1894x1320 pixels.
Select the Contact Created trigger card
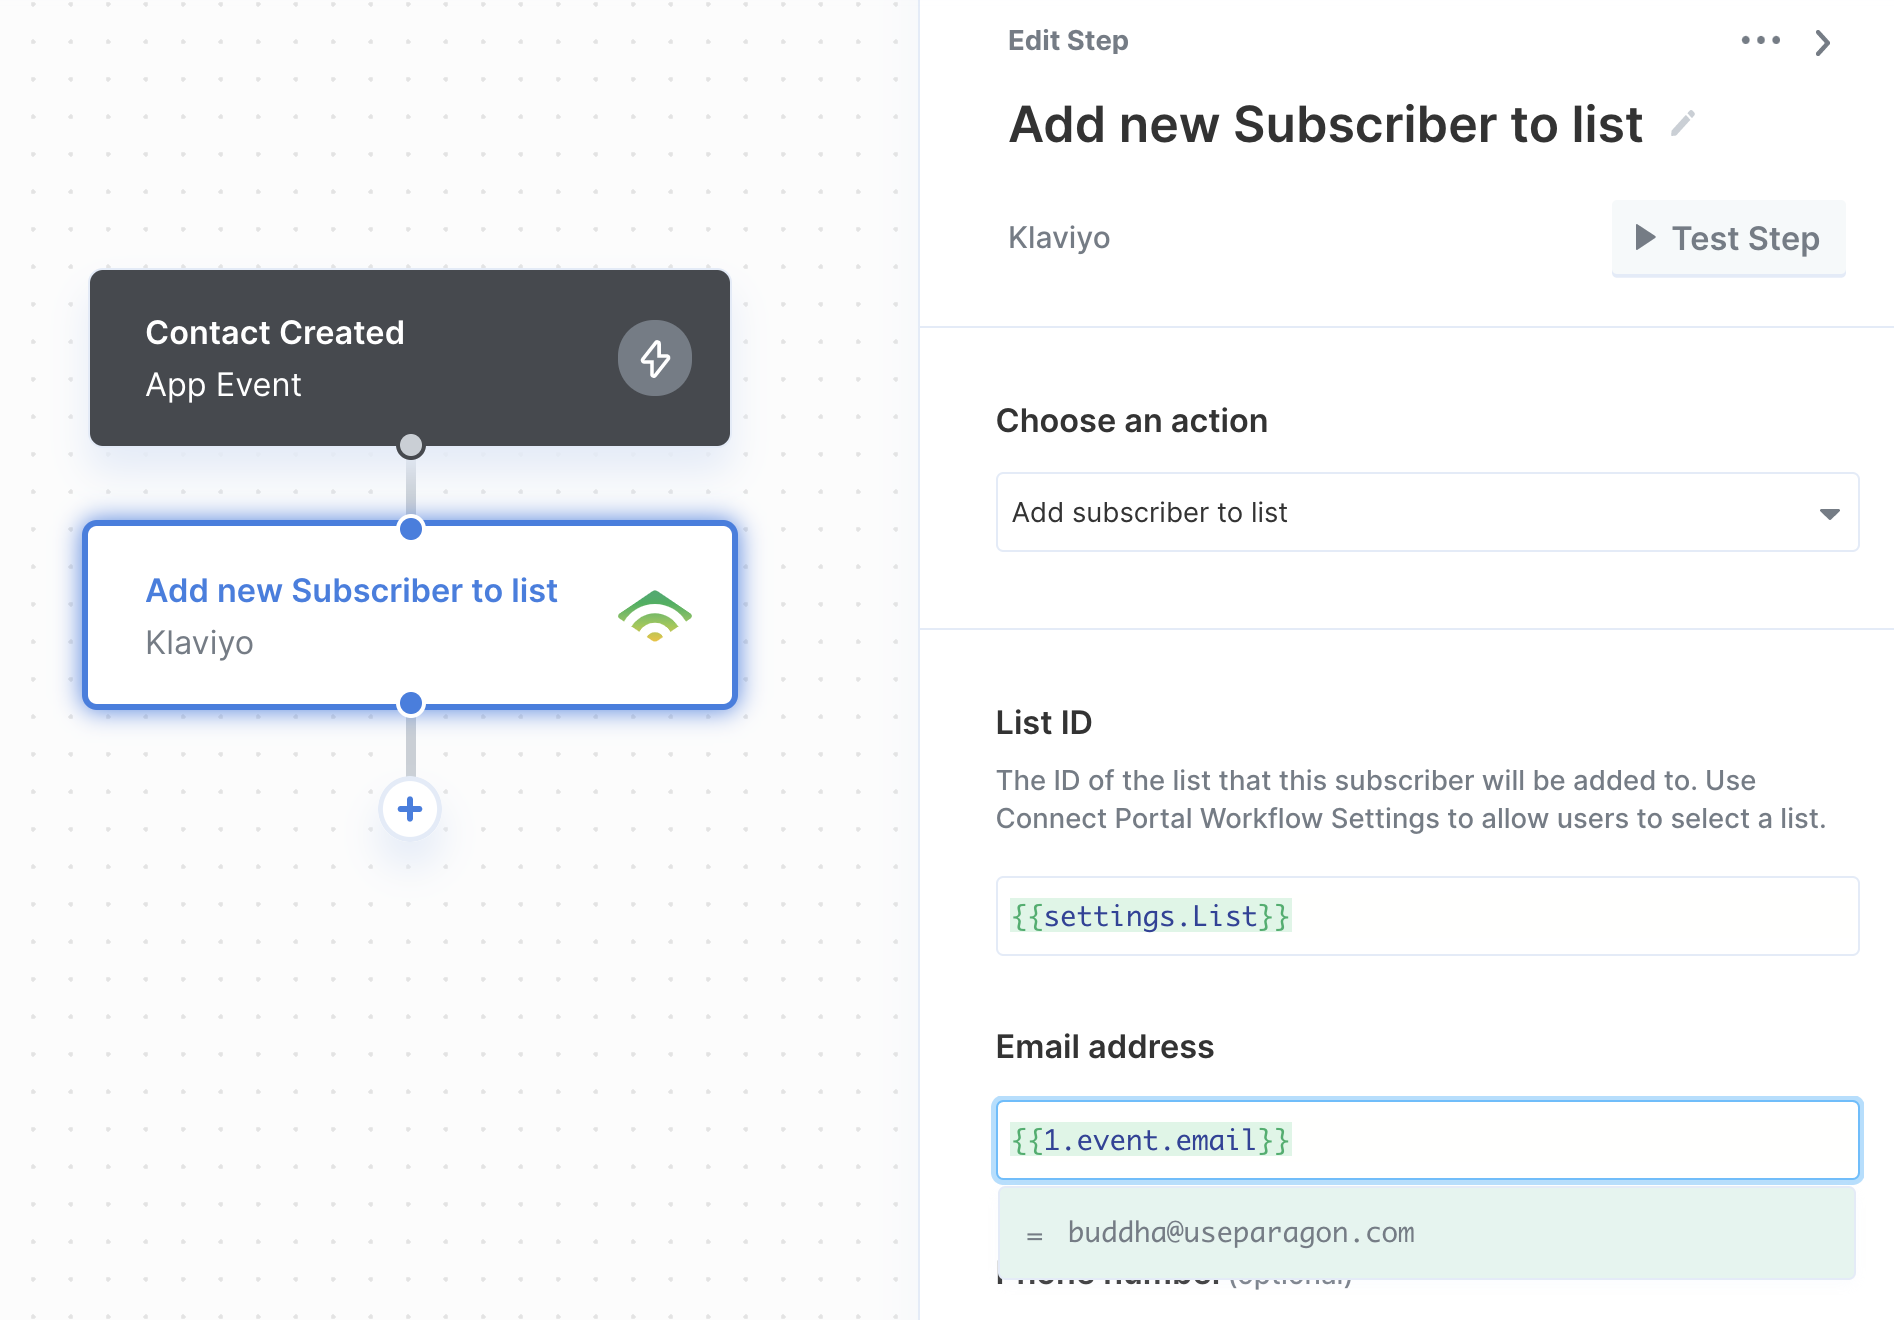(410, 358)
